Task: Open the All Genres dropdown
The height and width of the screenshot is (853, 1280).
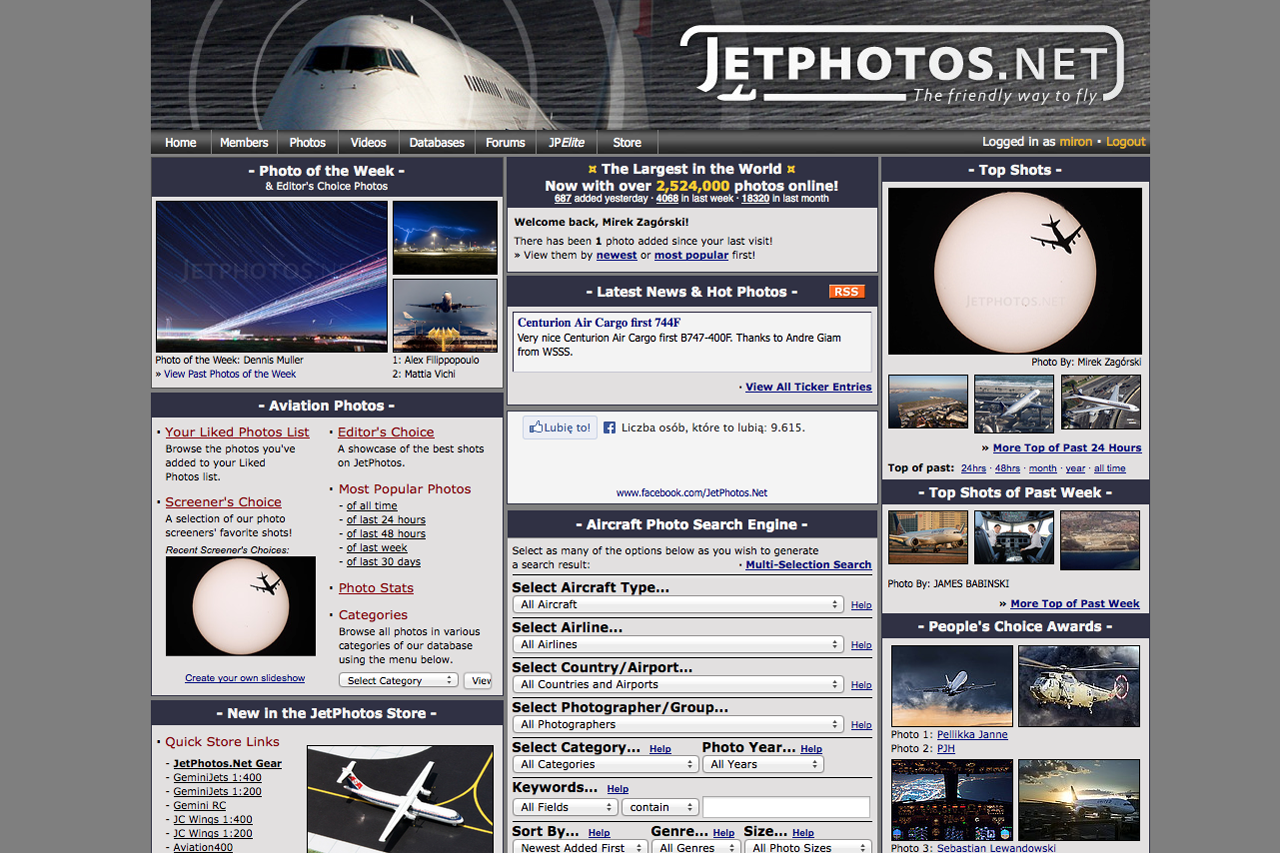Action: tap(696, 847)
